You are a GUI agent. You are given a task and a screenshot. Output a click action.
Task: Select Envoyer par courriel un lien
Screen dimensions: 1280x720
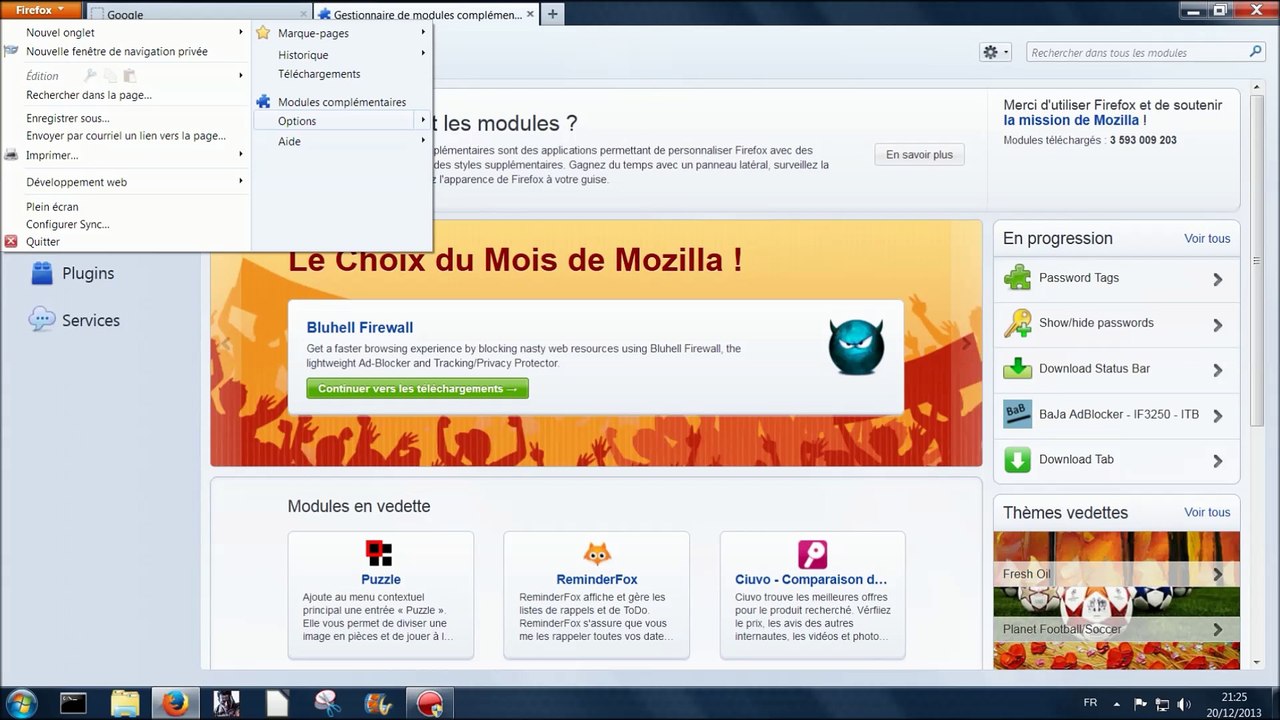click(126, 136)
